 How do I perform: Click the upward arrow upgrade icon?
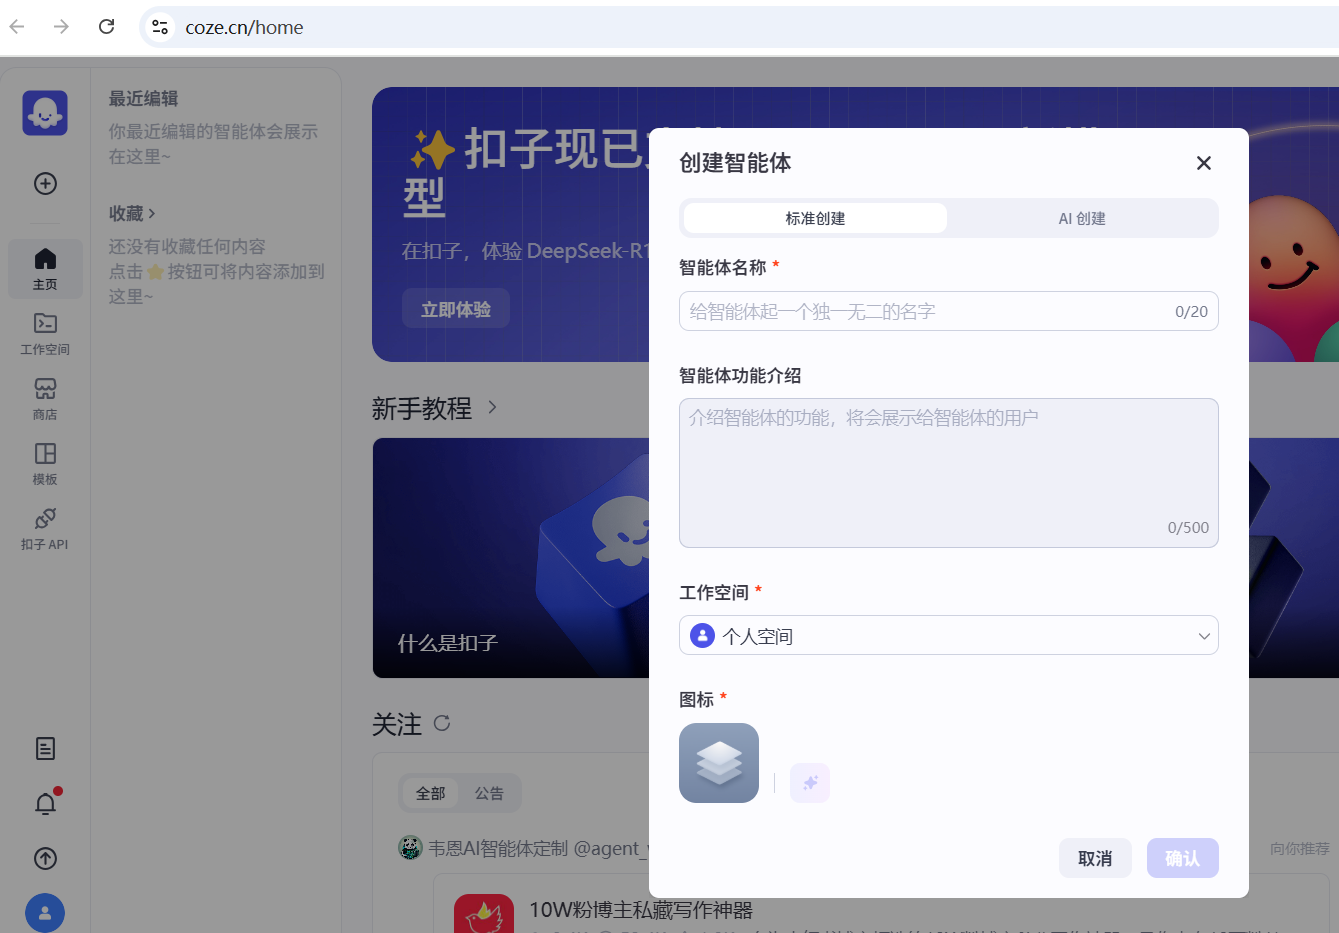pyautogui.click(x=45, y=858)
